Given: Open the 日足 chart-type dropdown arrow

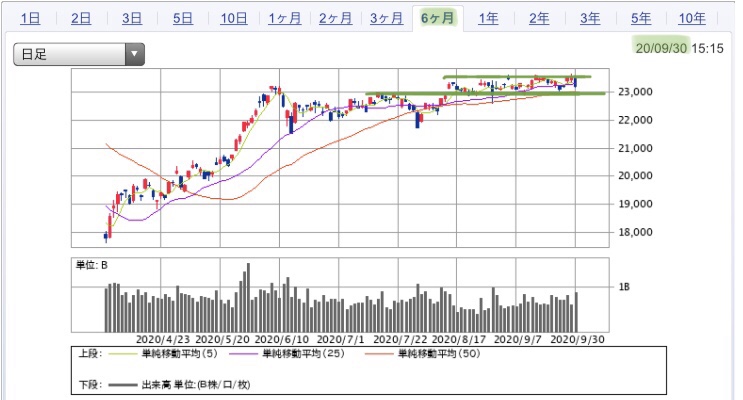Looking at the screenshot, I should pyautogui.click(x=135, y=54).
